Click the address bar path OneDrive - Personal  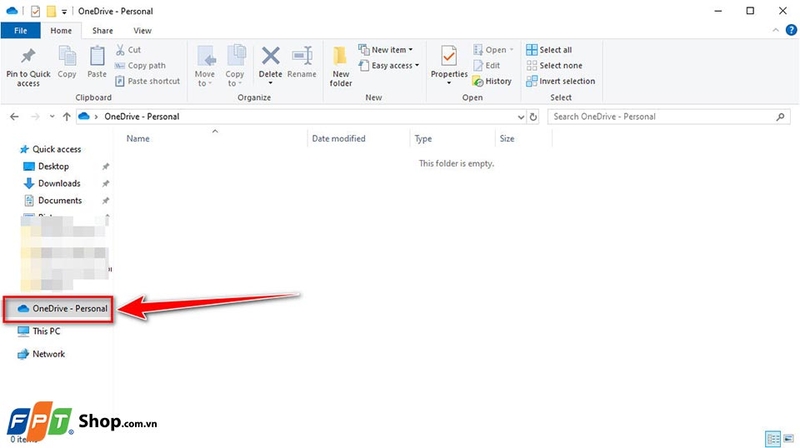pos(142,116)
